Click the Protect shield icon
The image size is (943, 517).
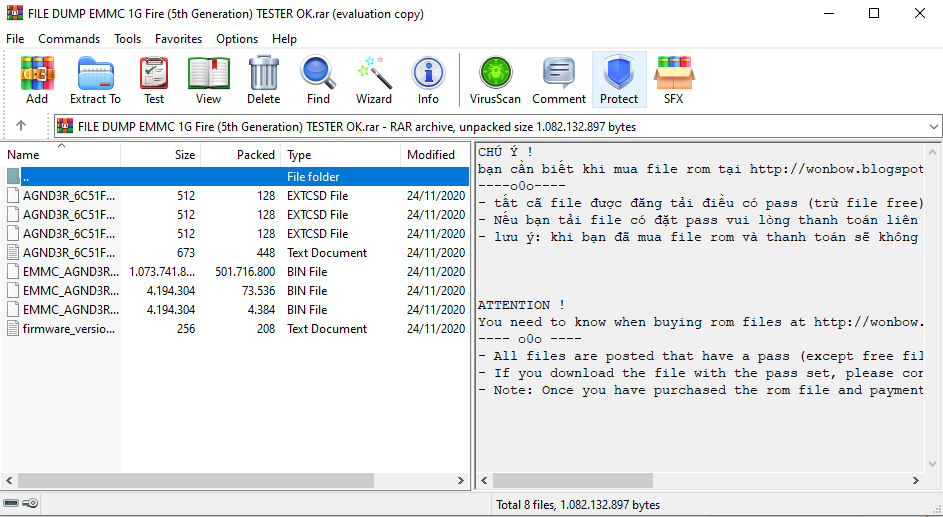point(619,73)
